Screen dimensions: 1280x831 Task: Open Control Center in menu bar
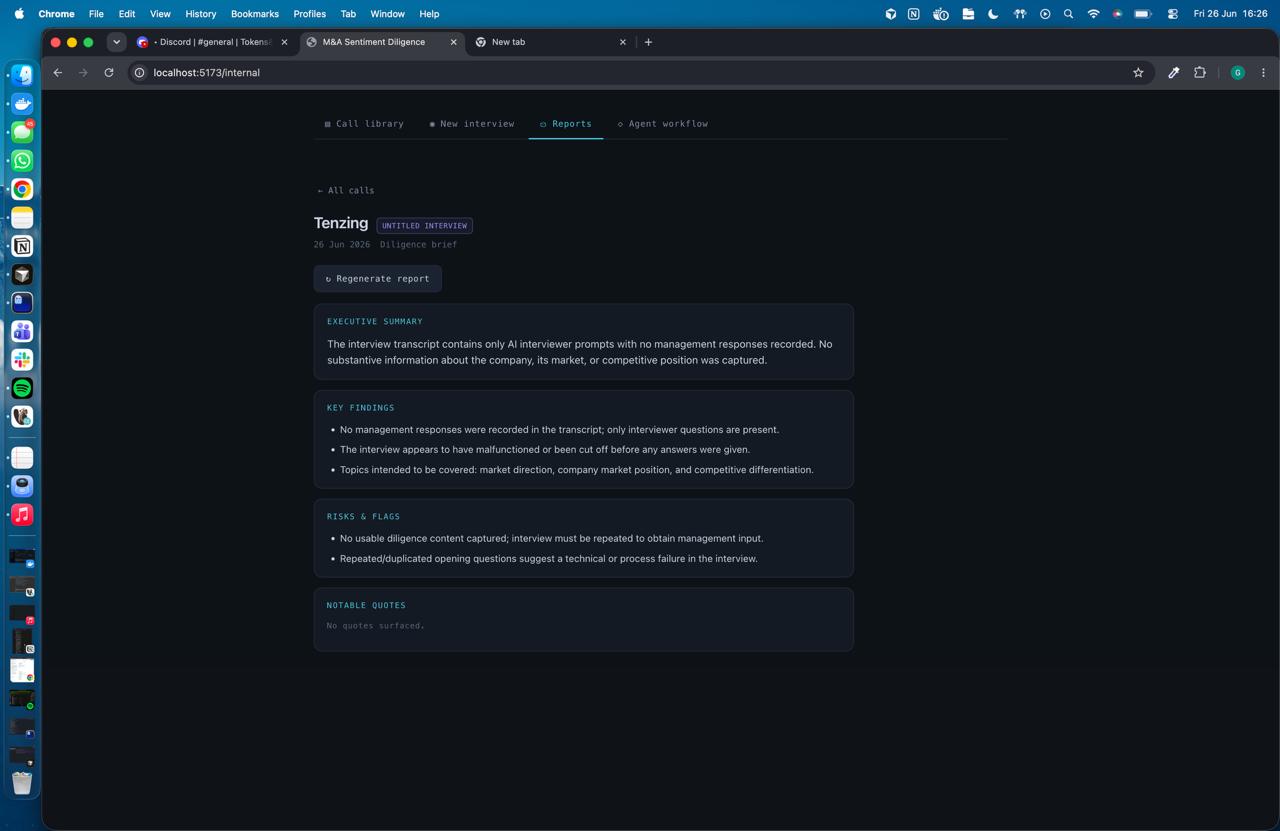click(x=1172, y=14)
